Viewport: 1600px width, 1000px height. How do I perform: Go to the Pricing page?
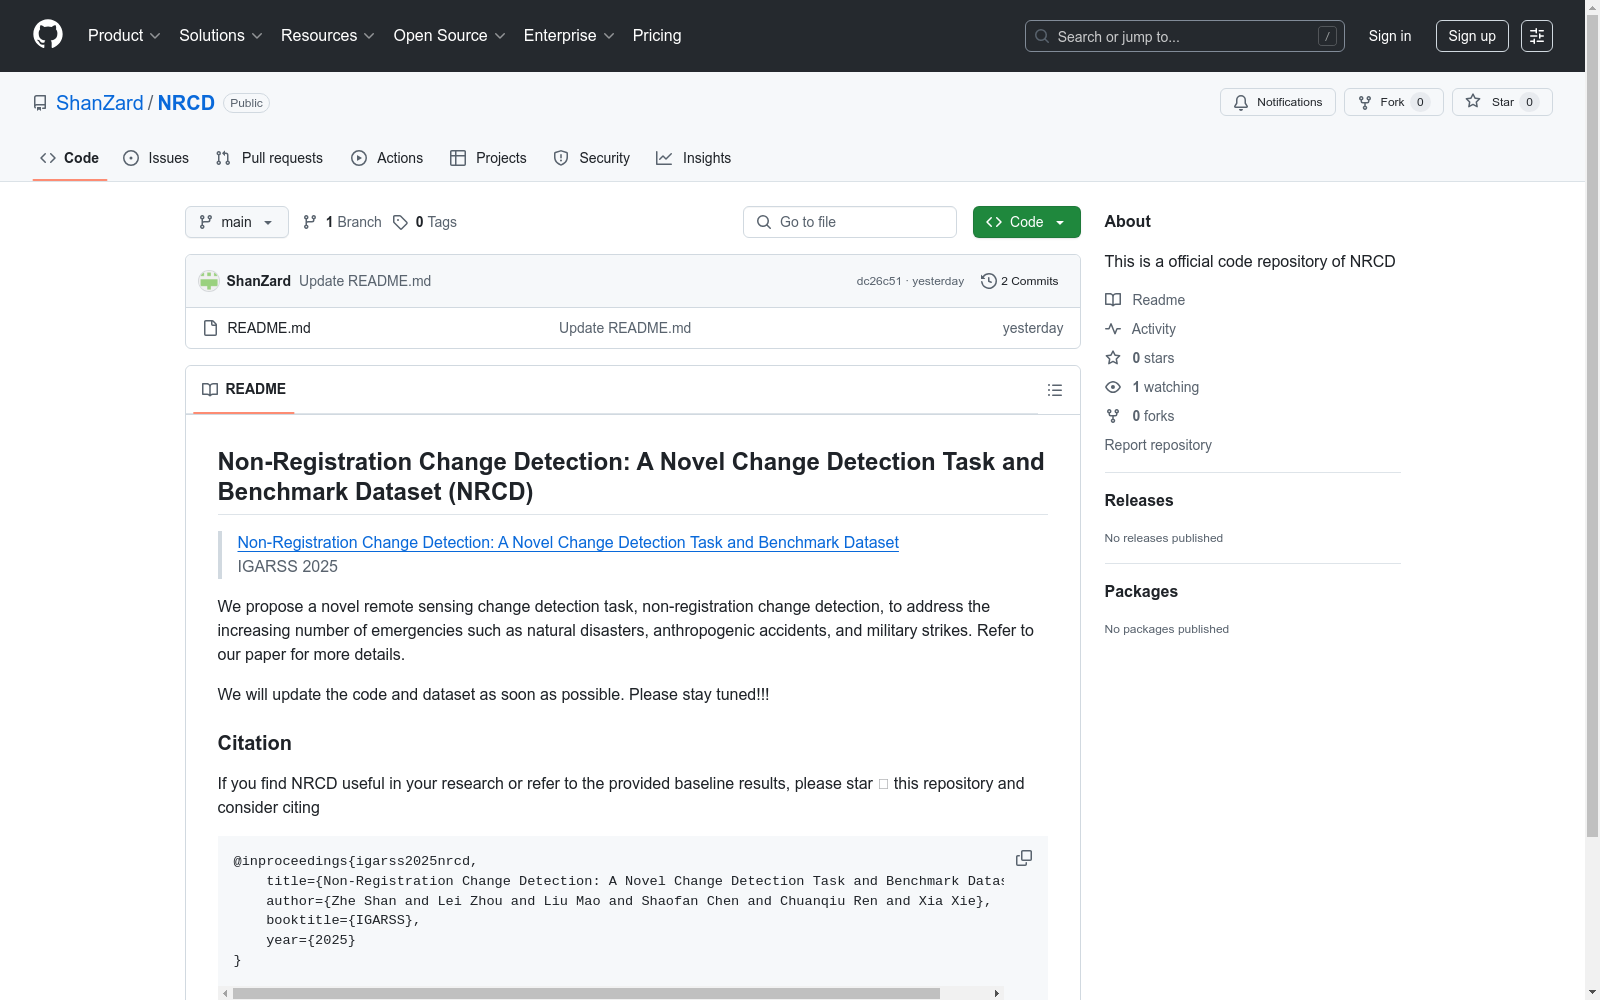(x=657, y=35)
